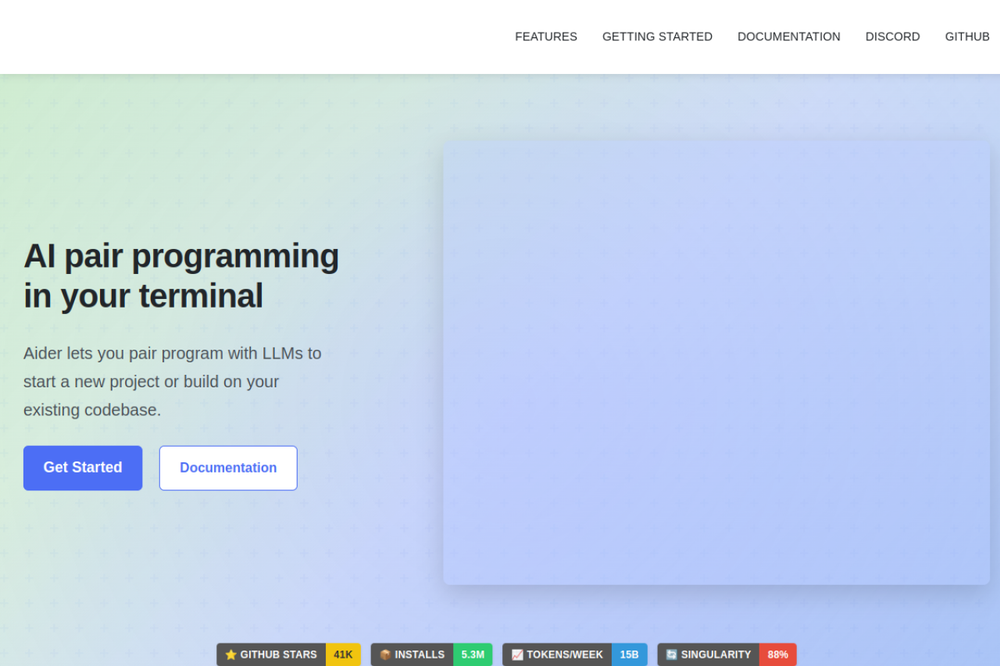Image resolution: width=1000 pixels, height=666 pixels.
Task: Open the Installs 5.3M badge
Action: (431, 655)
